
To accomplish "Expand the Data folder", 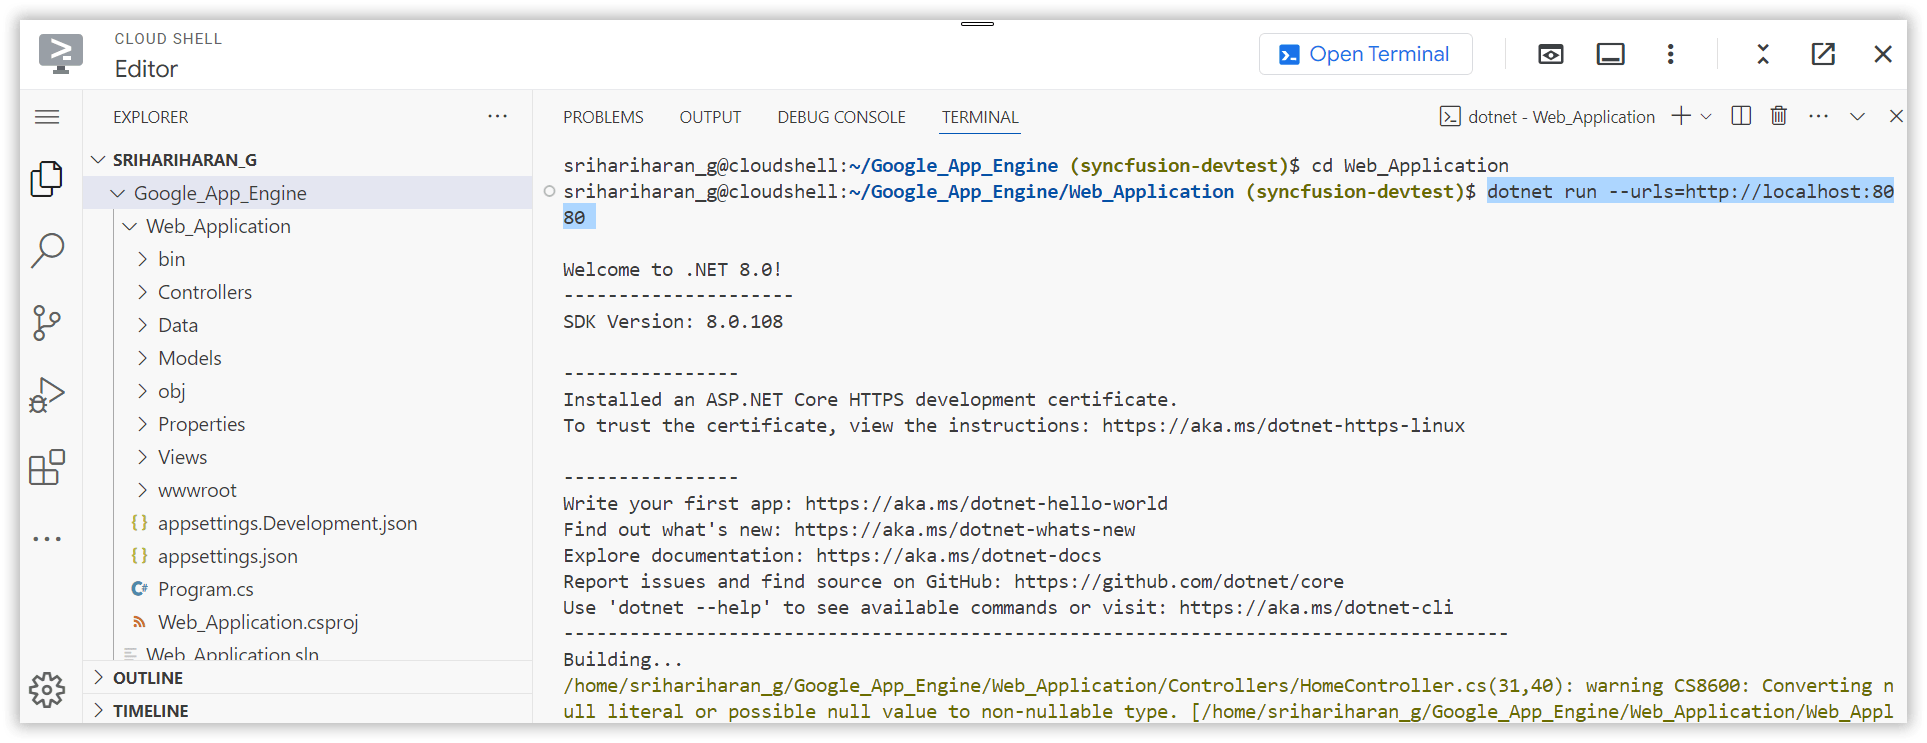I will click(142, 325).
